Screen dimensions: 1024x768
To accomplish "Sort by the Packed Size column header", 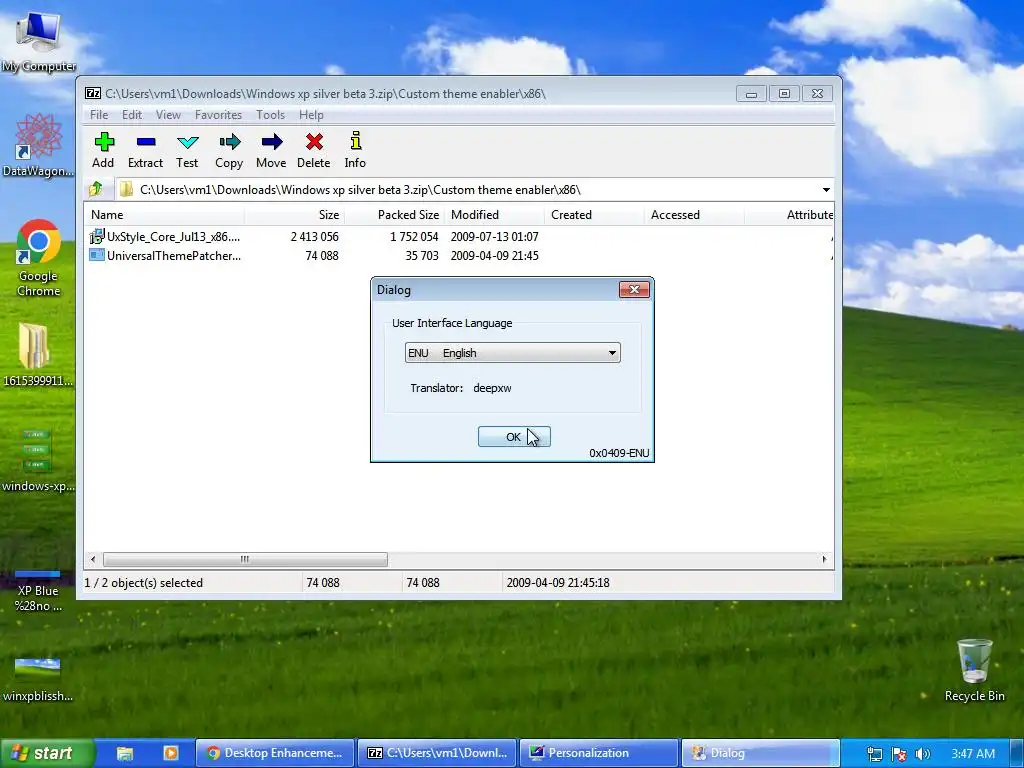I will [x=394, y=215].
